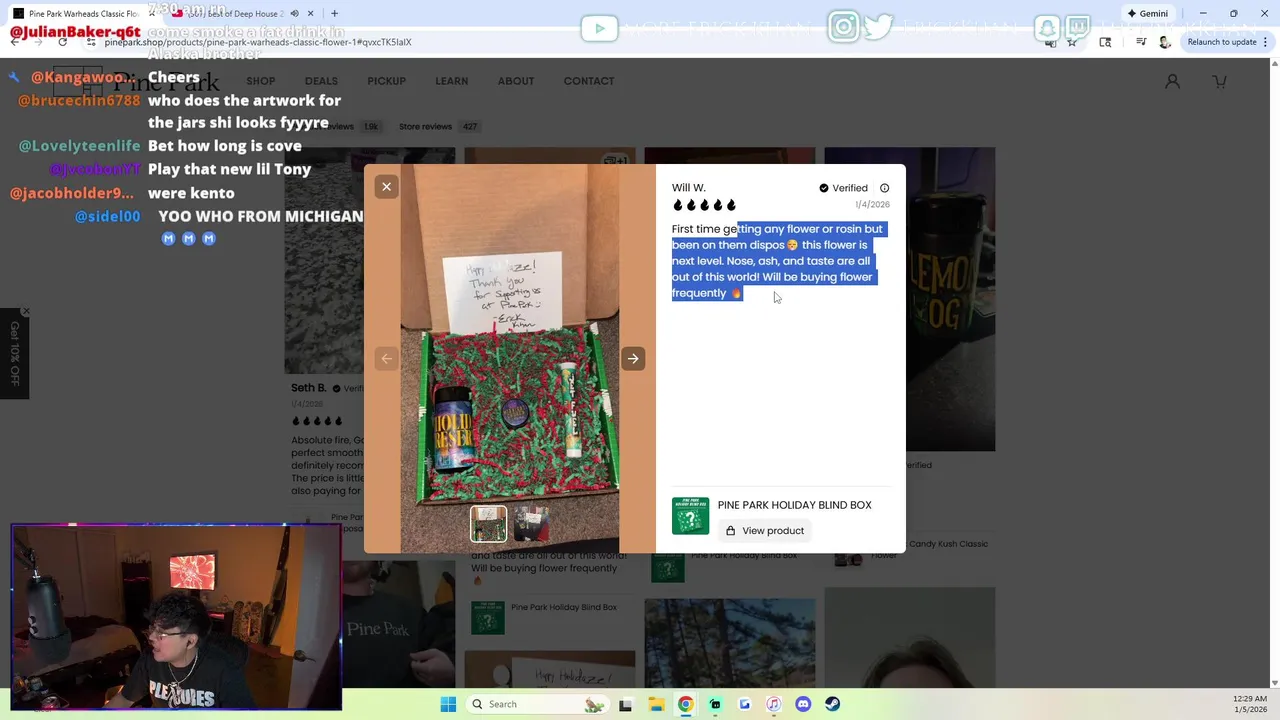
Task: Click the Chrome taskbar icon
Action: click(x=685, y=704)
